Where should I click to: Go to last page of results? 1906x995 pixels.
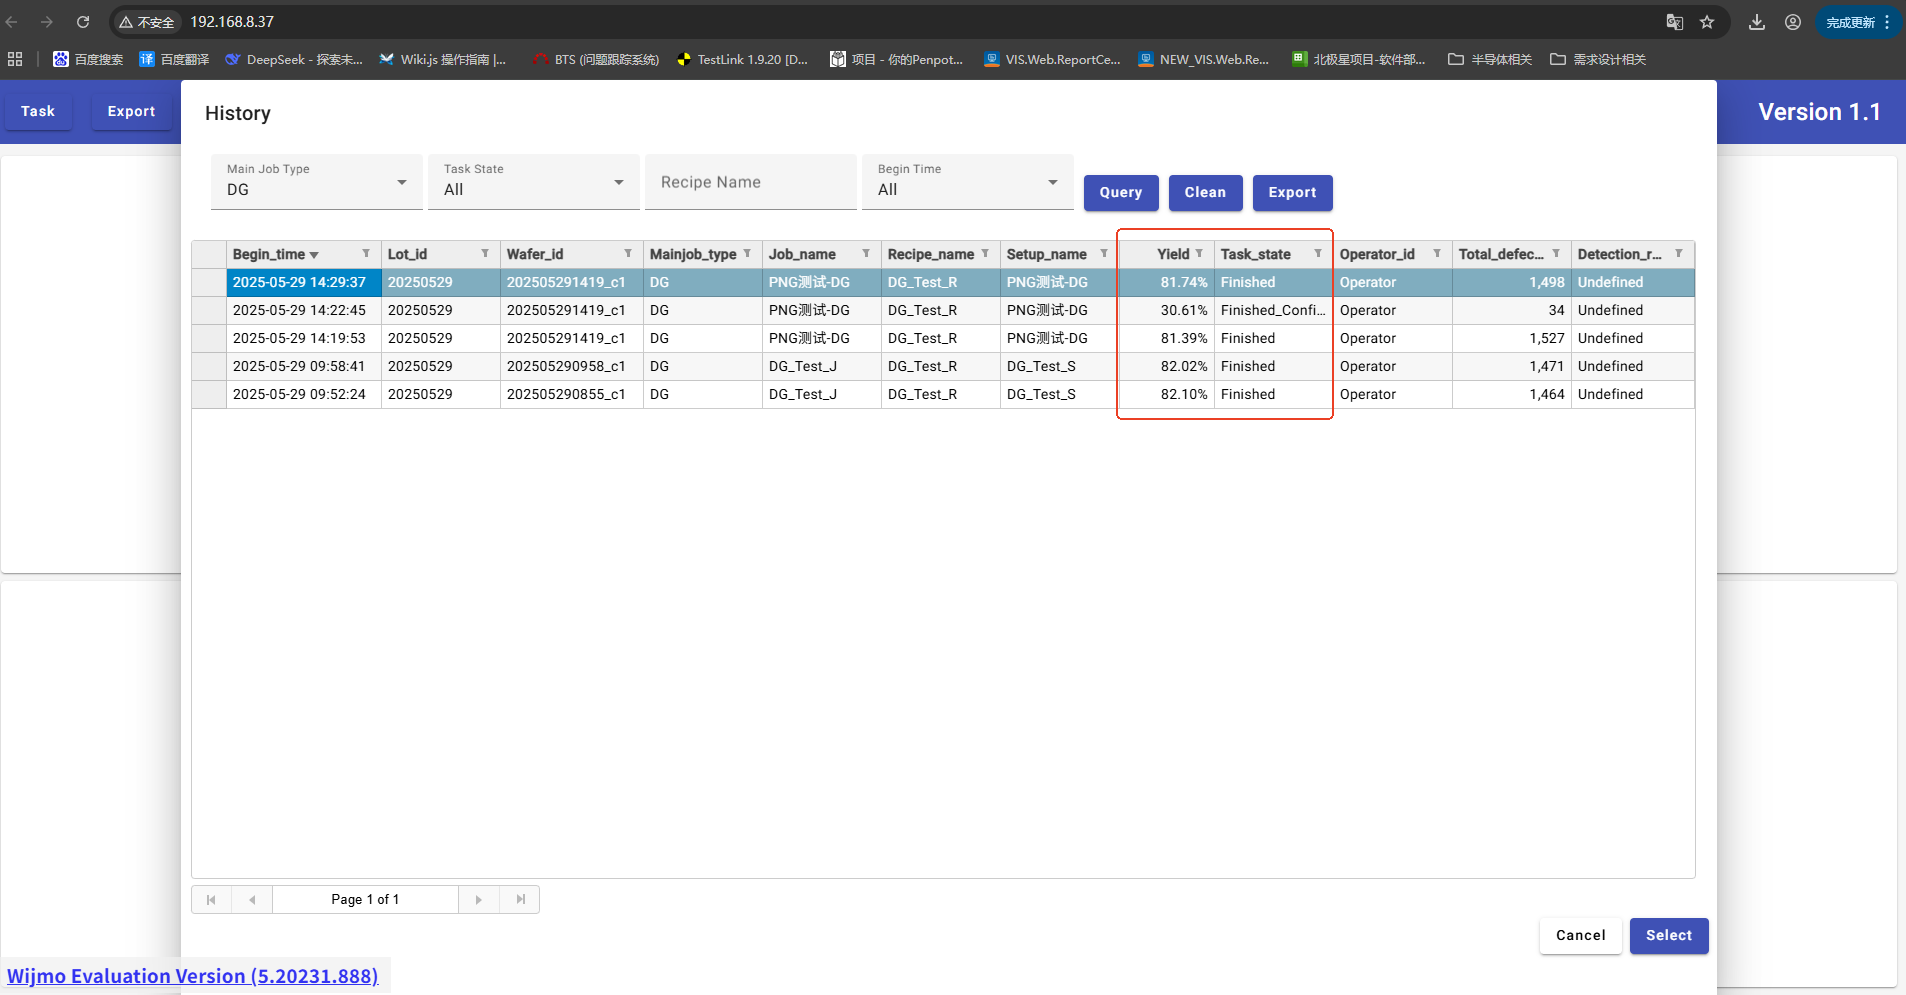(520, 900)
